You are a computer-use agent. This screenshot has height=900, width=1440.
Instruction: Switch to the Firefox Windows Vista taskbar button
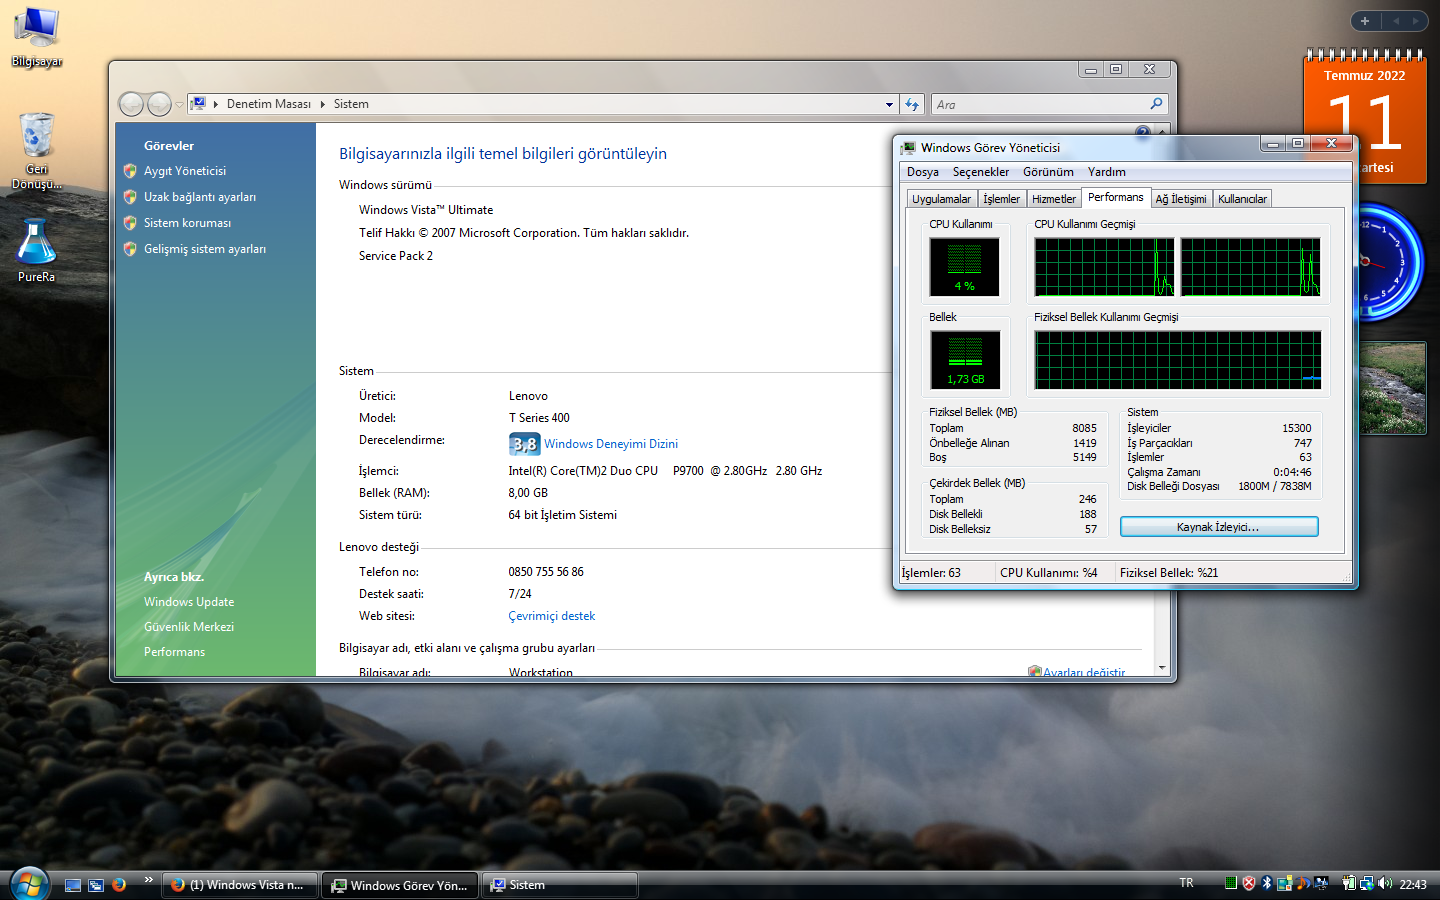click(x=240, y=885)
